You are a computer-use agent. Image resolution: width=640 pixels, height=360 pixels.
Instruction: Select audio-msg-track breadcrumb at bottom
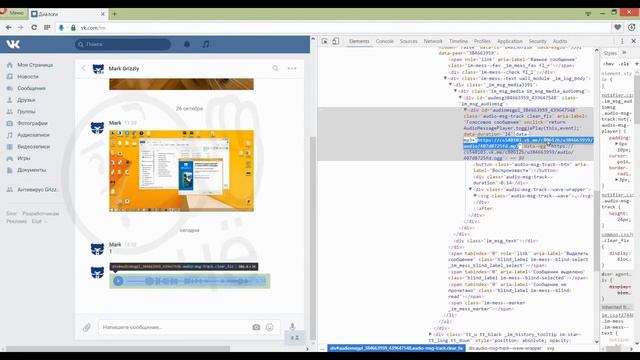pos(396,348)
